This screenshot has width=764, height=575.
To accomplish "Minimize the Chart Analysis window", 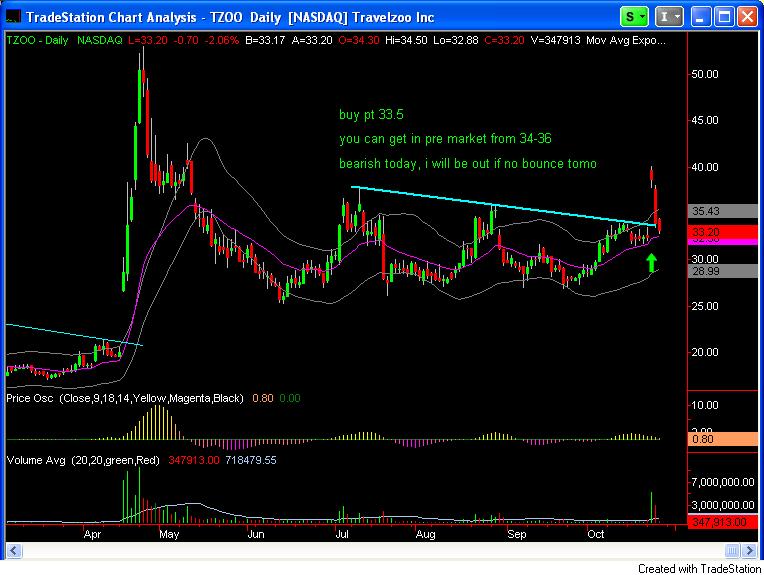I will pyautogui.click(x=700, y=17).
